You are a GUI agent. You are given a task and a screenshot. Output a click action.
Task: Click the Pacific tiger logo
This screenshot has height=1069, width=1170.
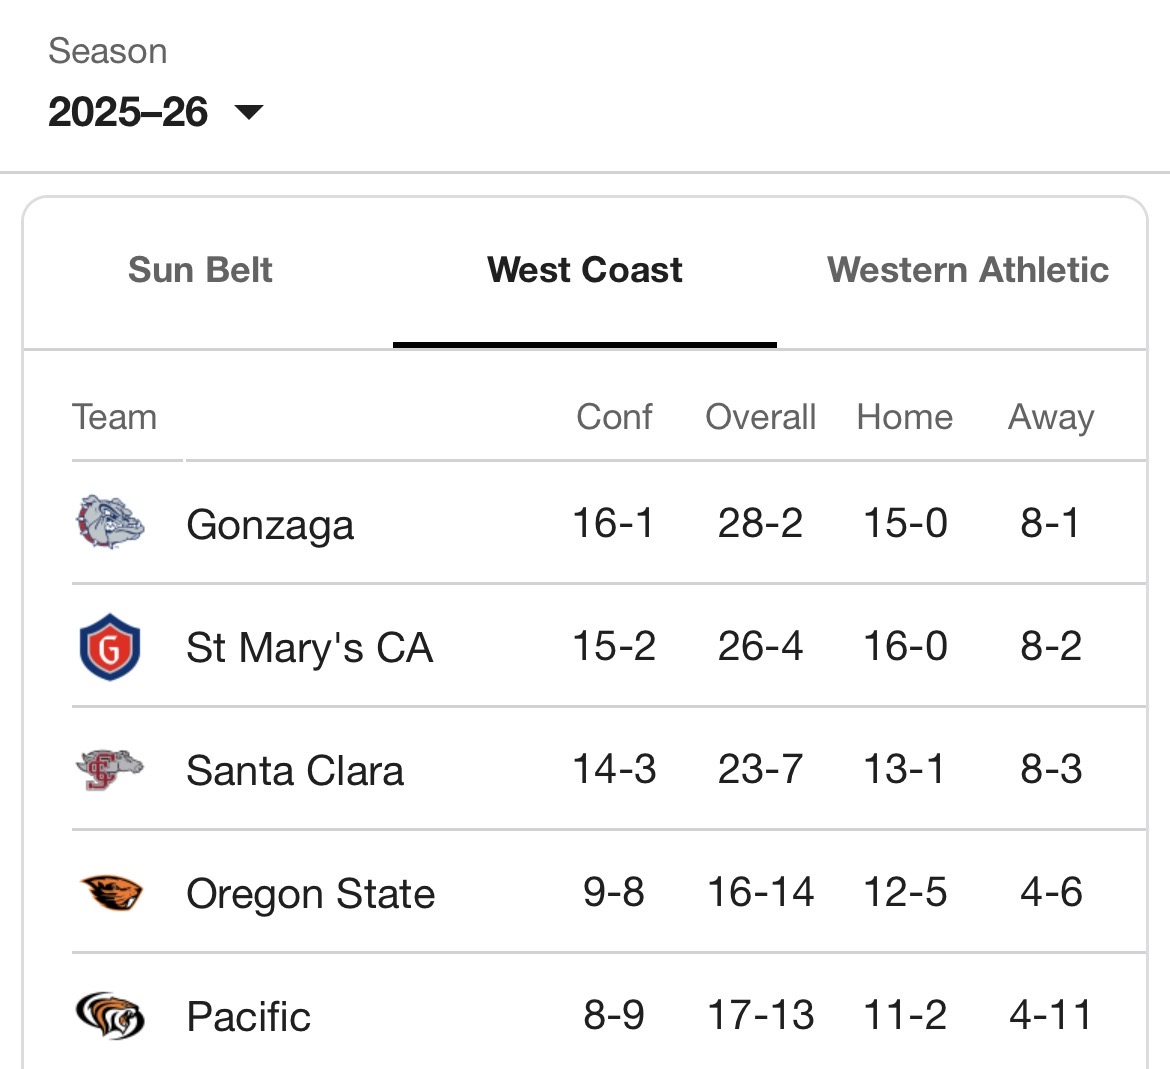111,1016
